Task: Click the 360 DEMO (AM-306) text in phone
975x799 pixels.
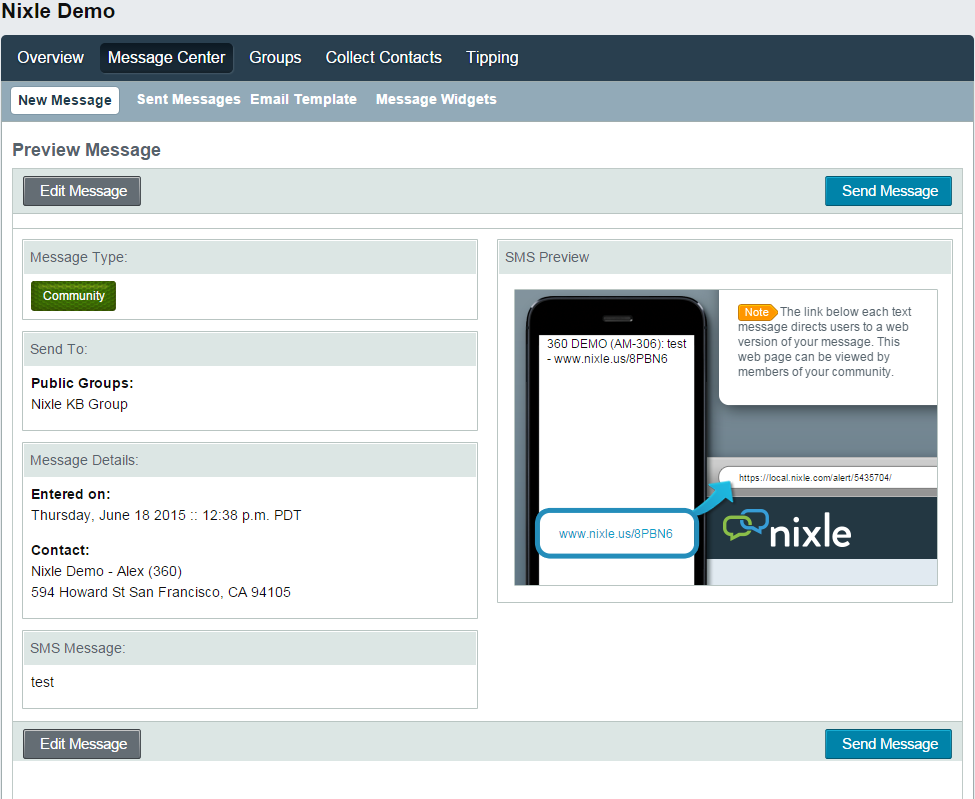Action: click(x=617, y=351)
